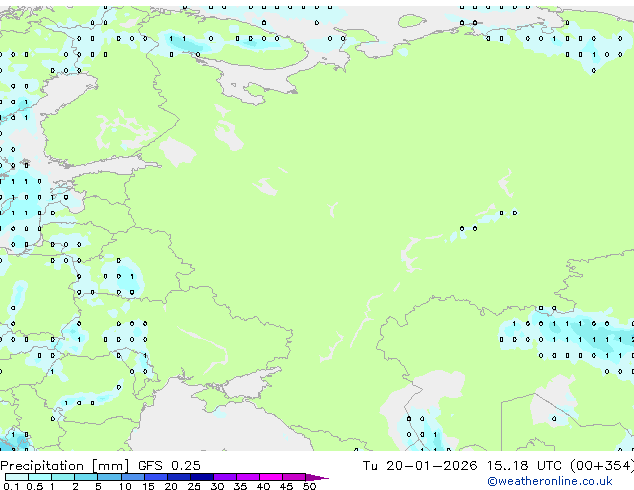The width and height of the screenshot is (634, 490).
Task: Click the legend value '15'
Action: [148, 486]
